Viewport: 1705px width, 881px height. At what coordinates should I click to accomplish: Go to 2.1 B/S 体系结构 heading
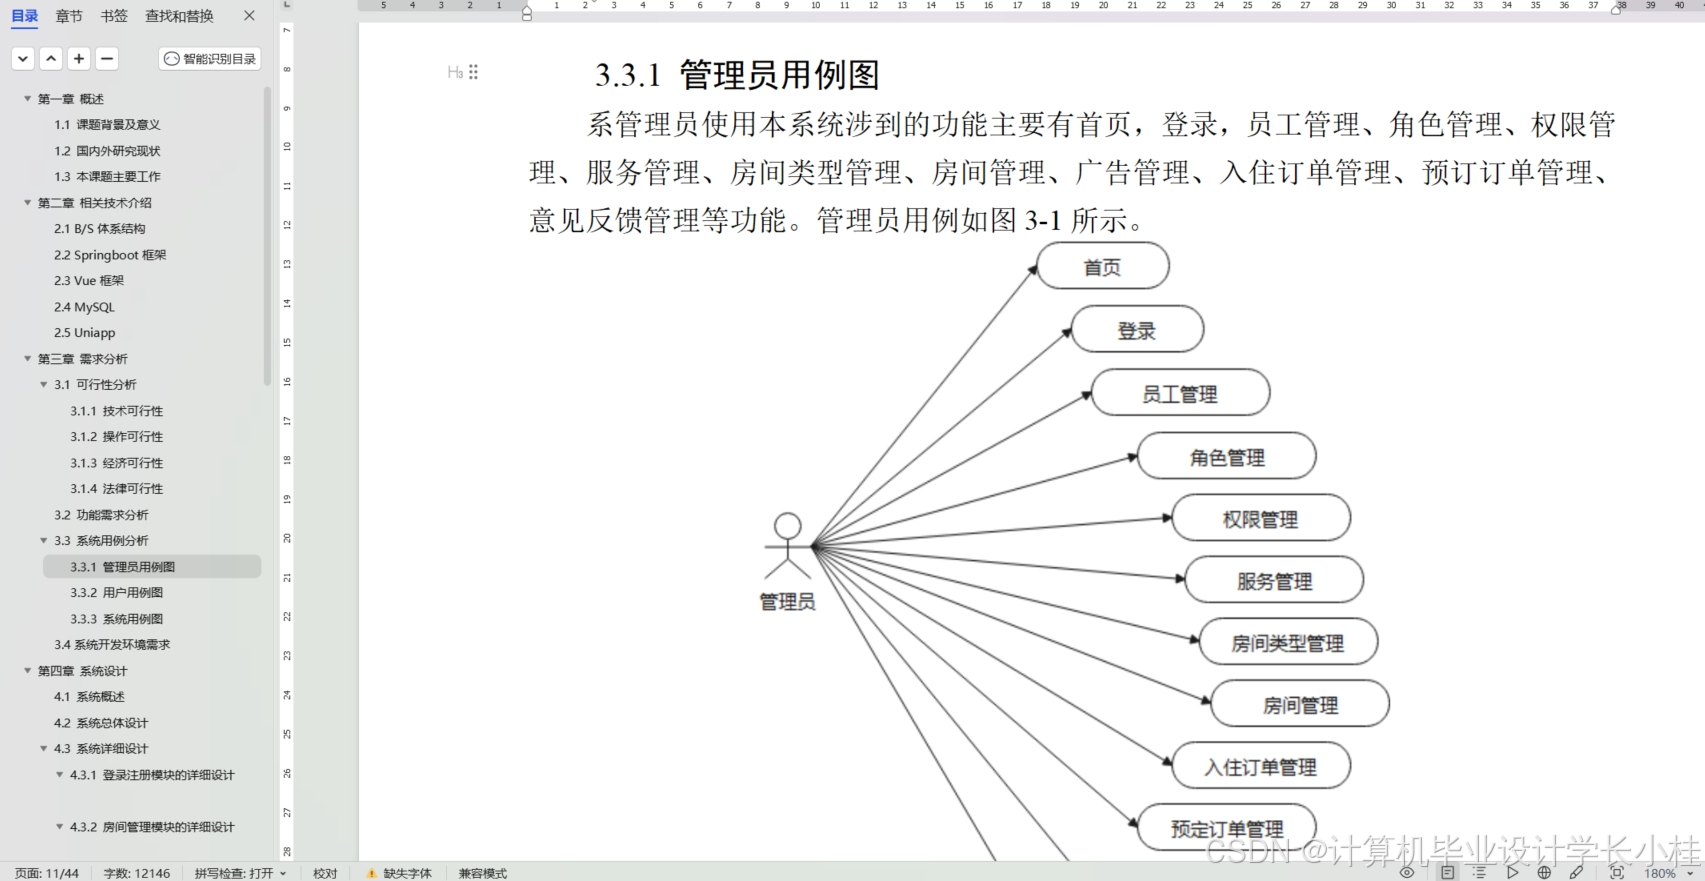tap(100, 229)
